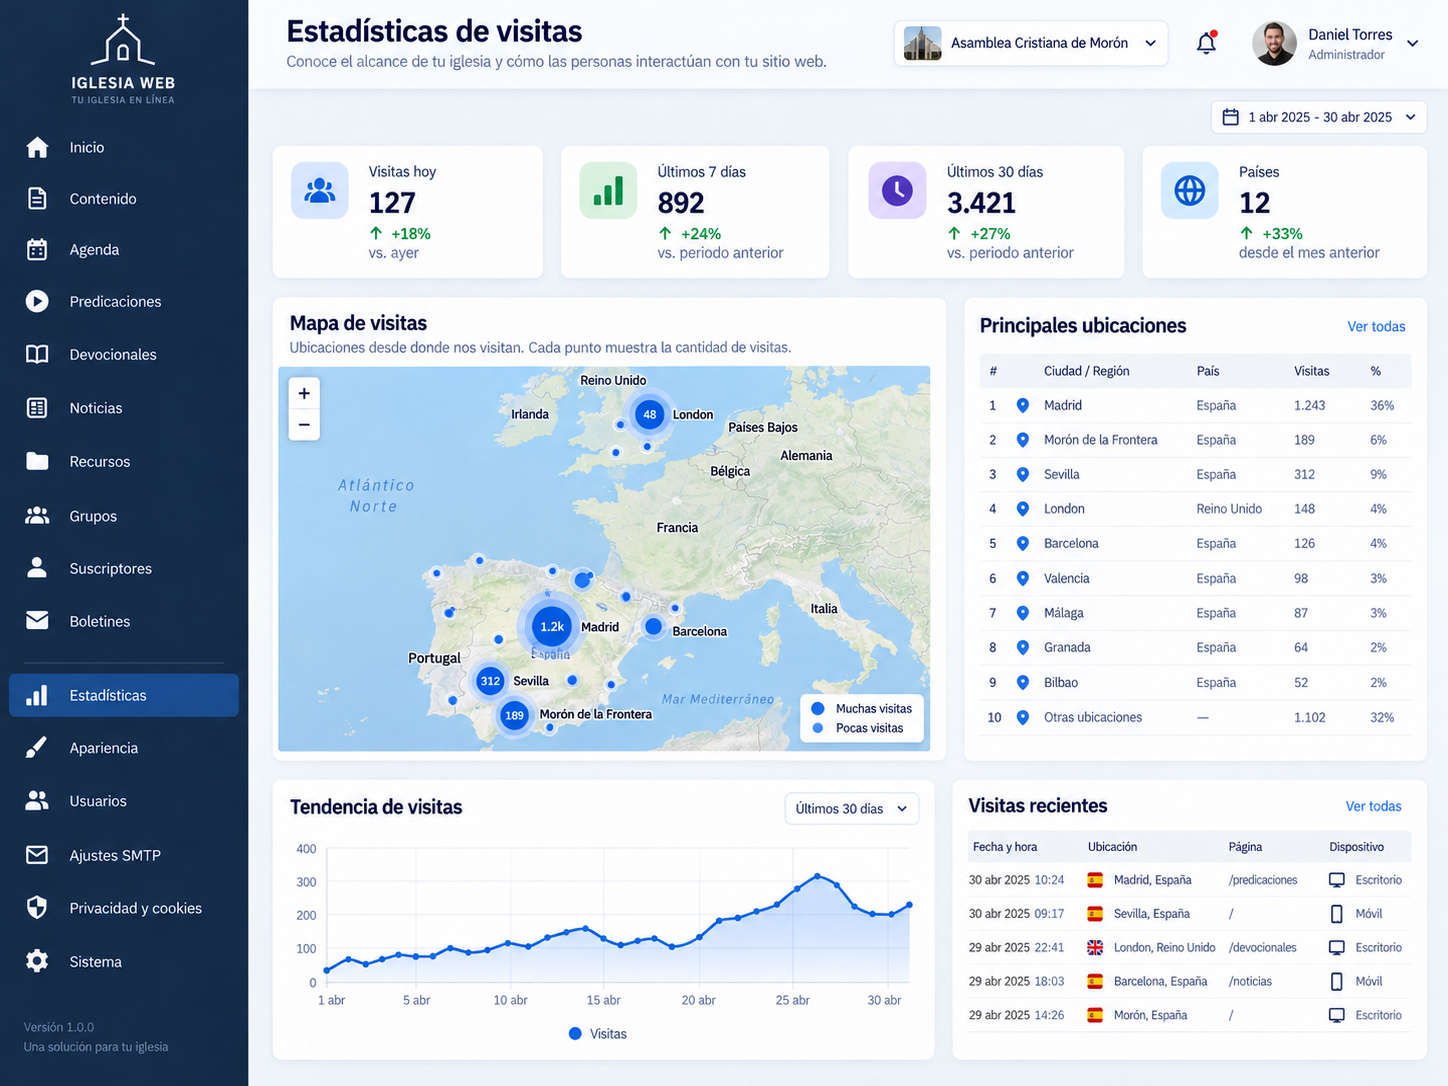Click the /noticias page link

pos(1250,981)
